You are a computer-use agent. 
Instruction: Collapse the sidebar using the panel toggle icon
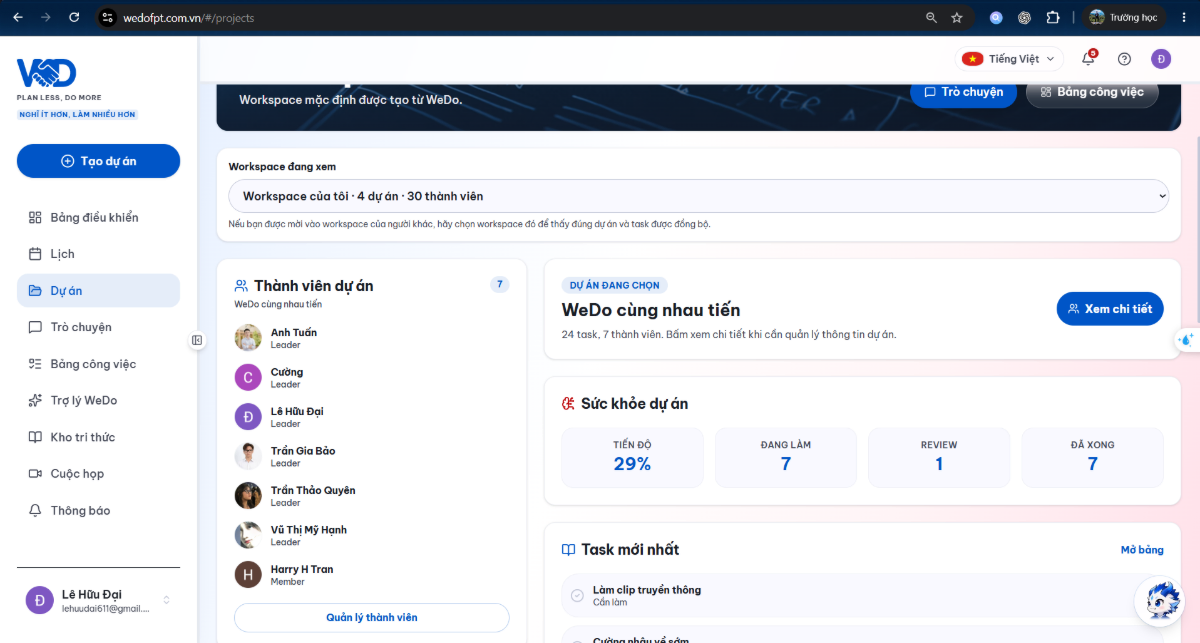[x=197, y=340]
